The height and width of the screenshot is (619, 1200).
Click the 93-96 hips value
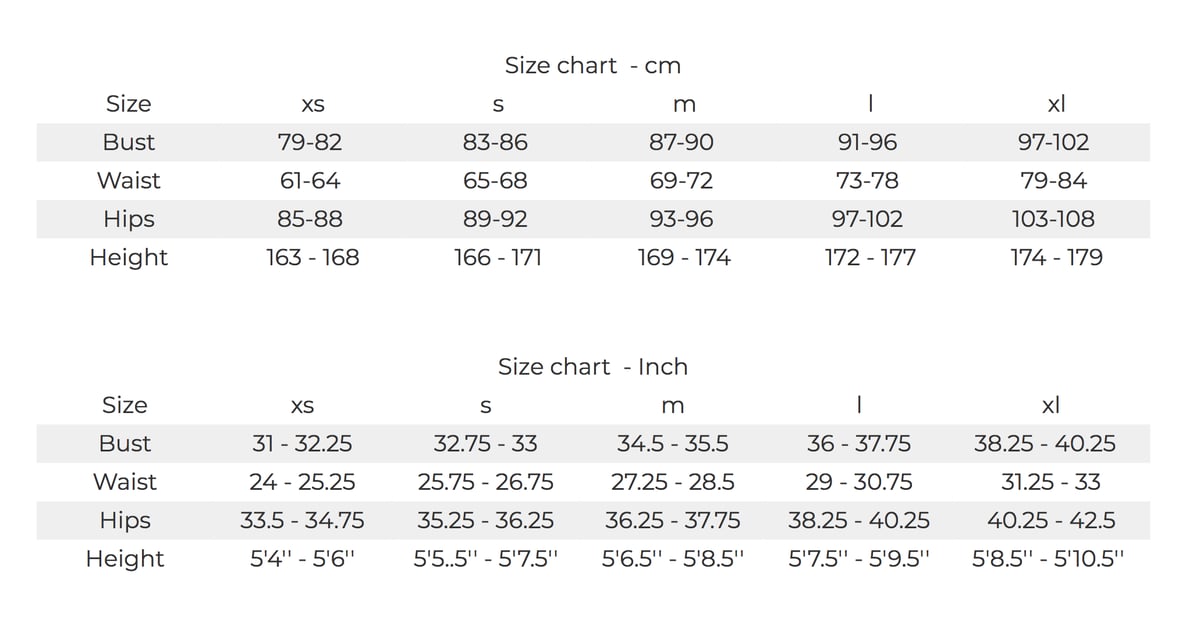(681, 219)
